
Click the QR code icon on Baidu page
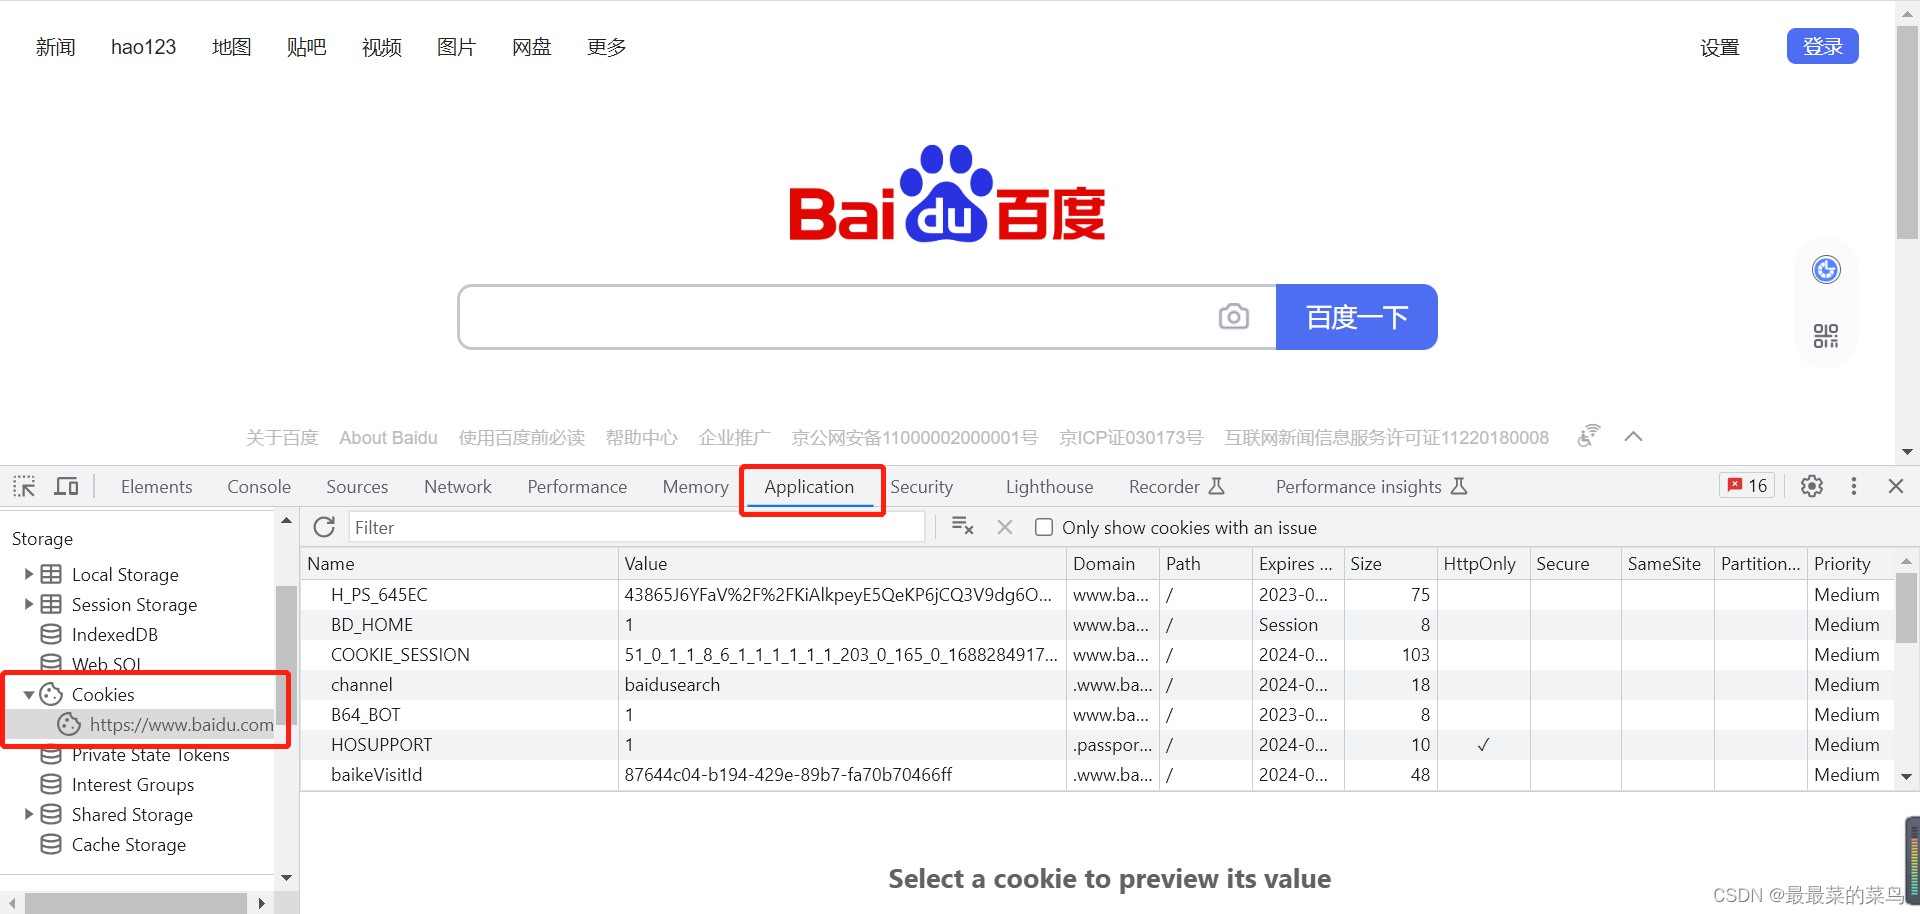point(1826,336)
